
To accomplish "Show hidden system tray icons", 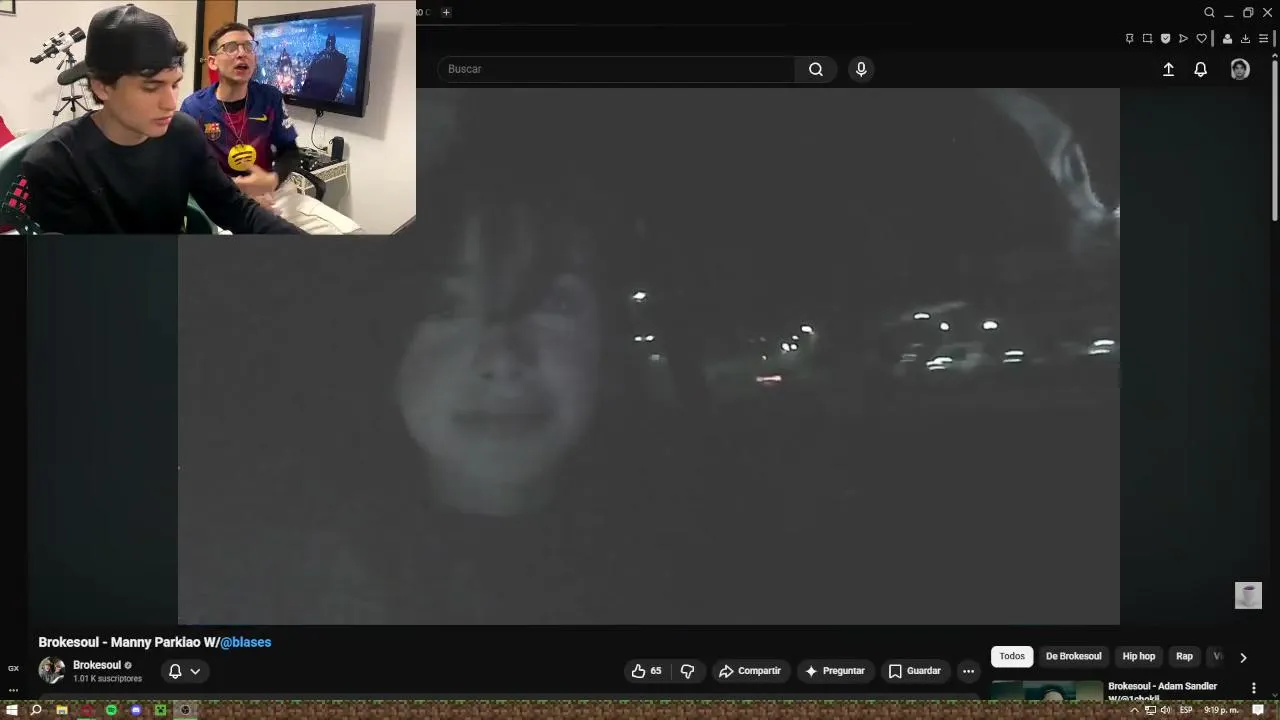I will [x=1134, y=710].
